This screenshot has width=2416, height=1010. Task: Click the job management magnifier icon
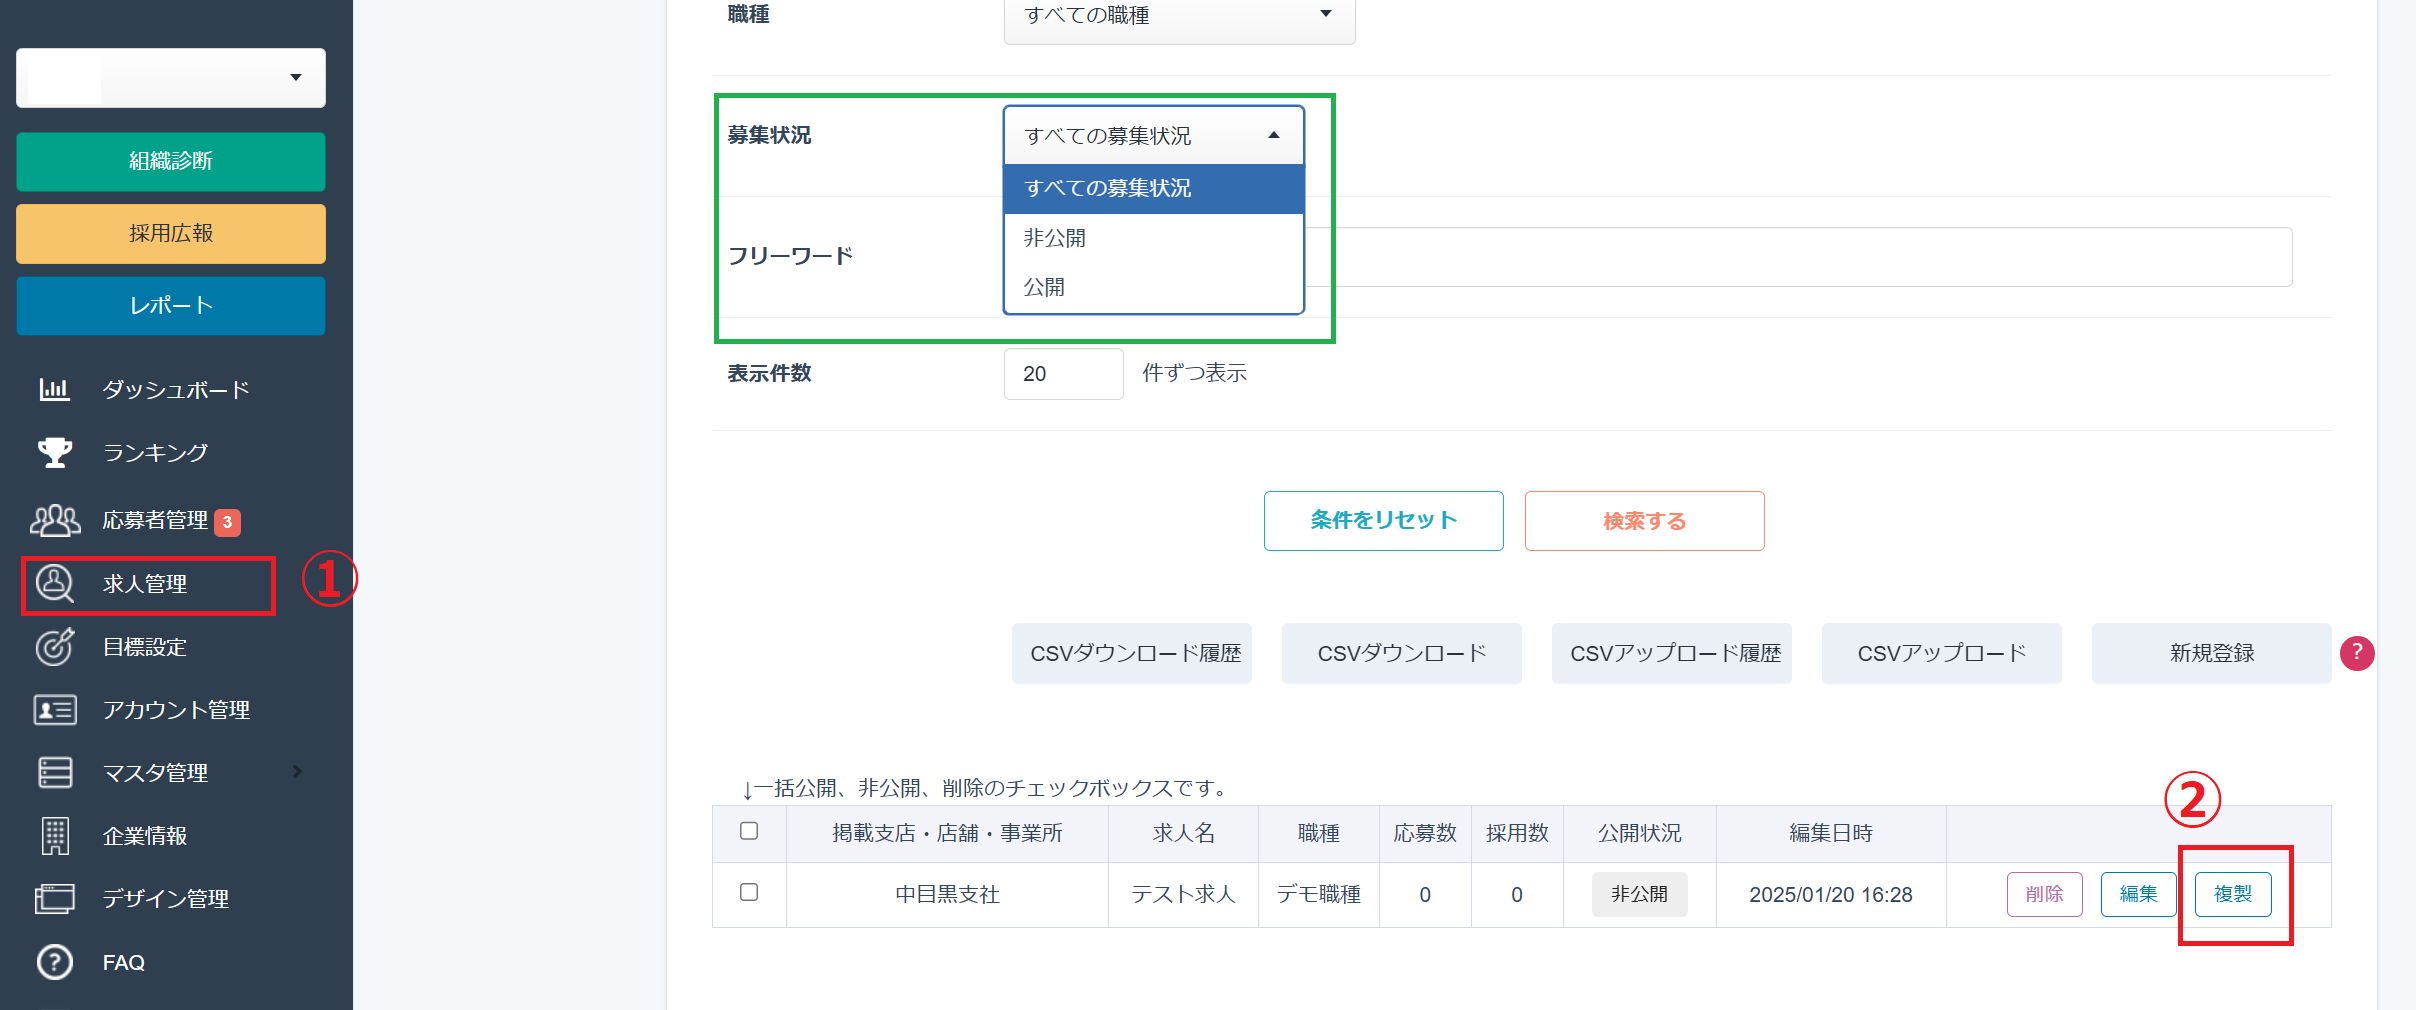click(54, 584)
